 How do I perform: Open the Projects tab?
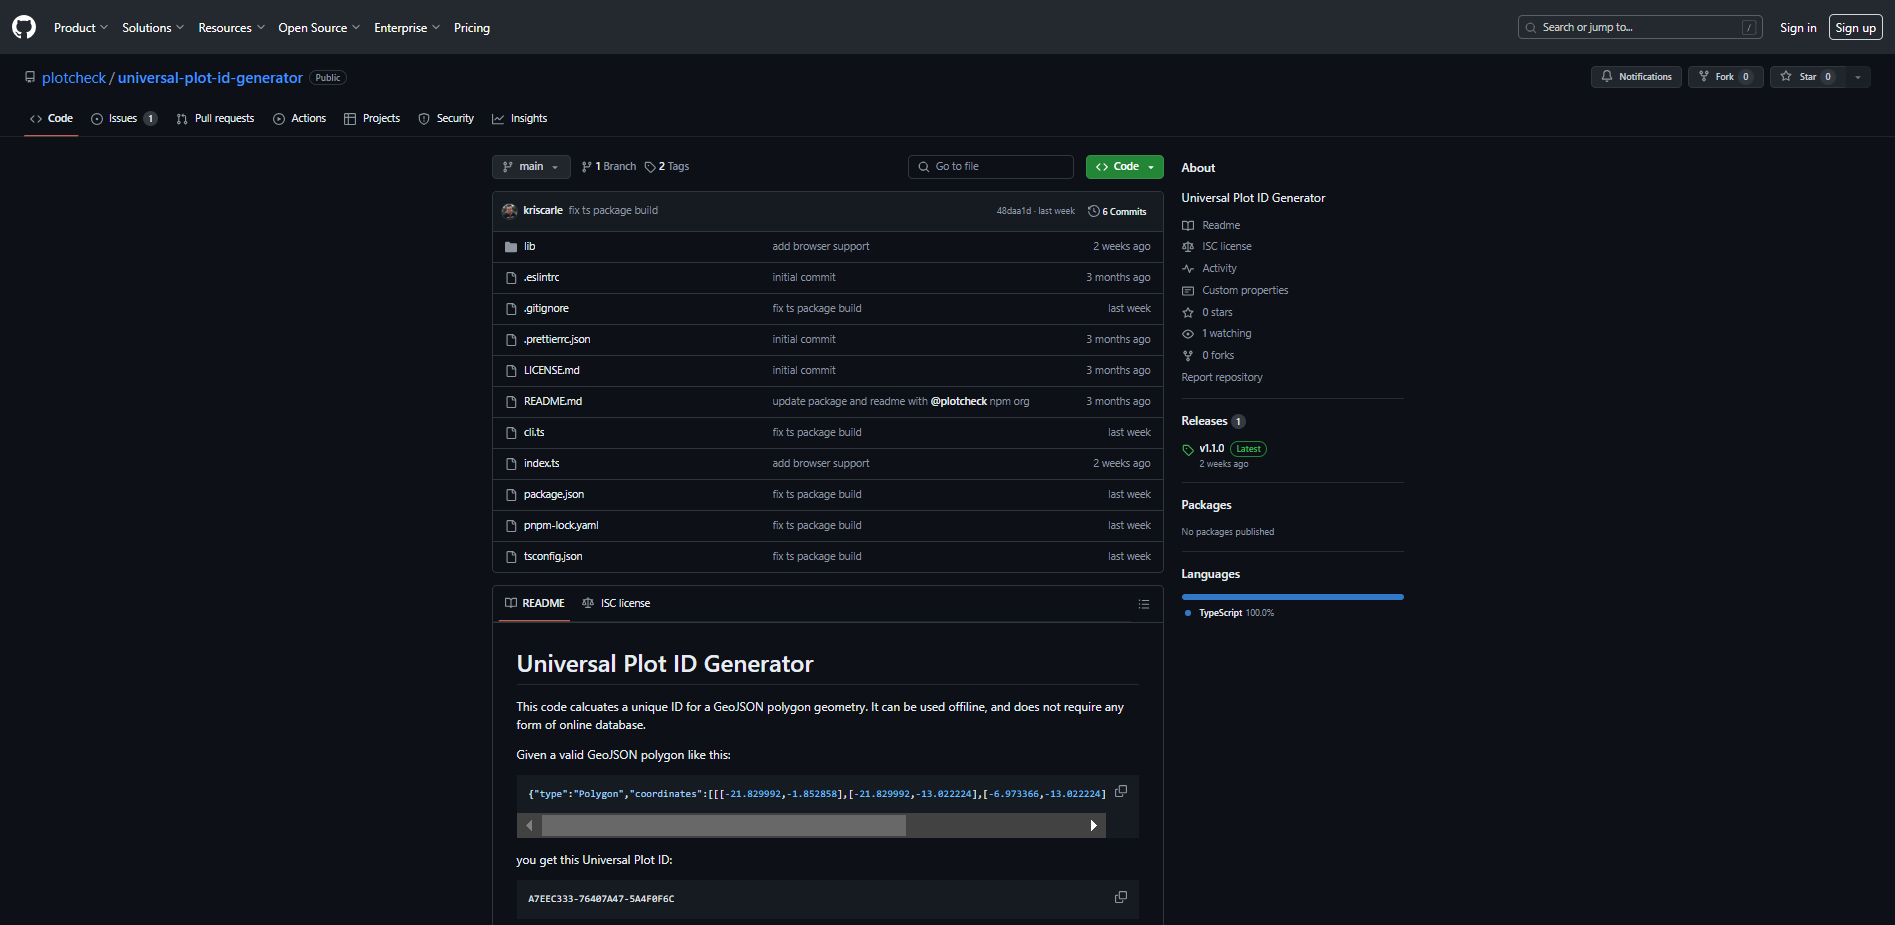point(372,118)
